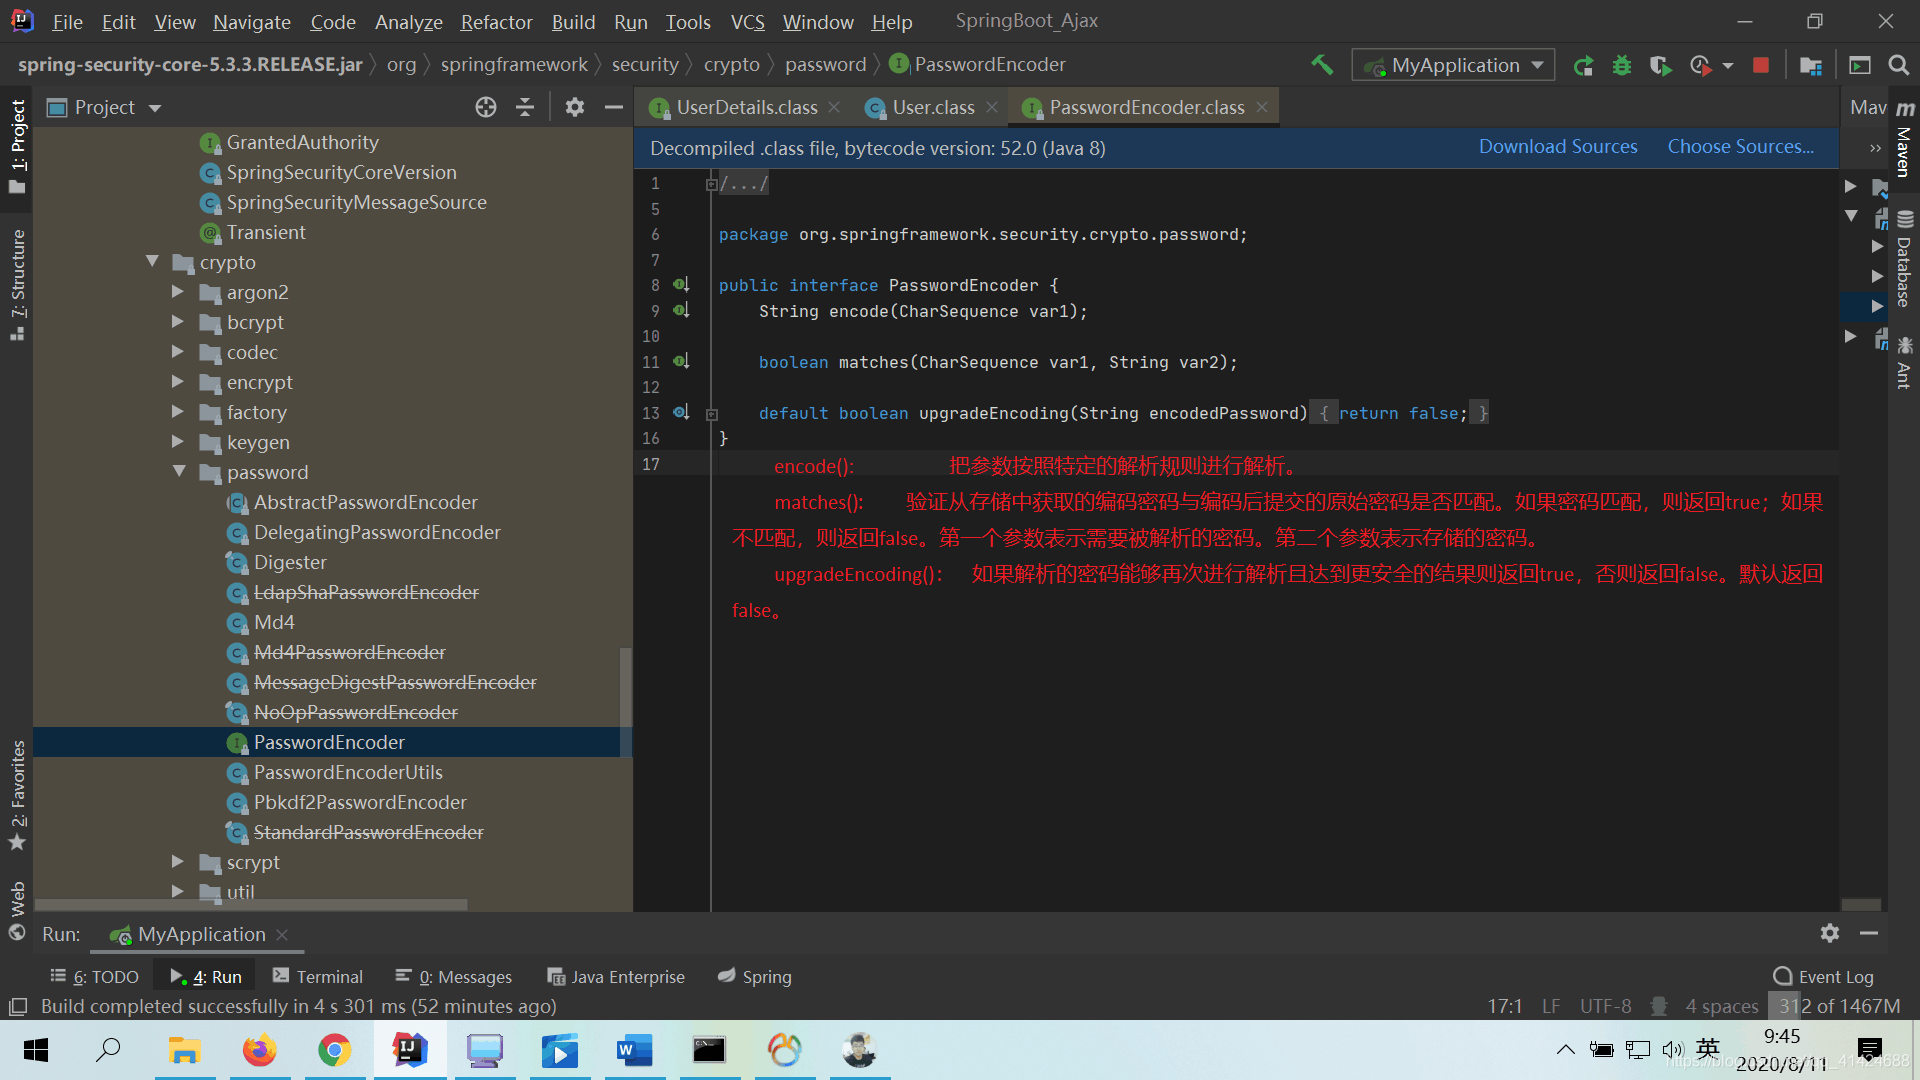Open the Messages tool window
Image resolution: width=1920 pixels, height=1080 pixels.
click(x=454, y=977)
